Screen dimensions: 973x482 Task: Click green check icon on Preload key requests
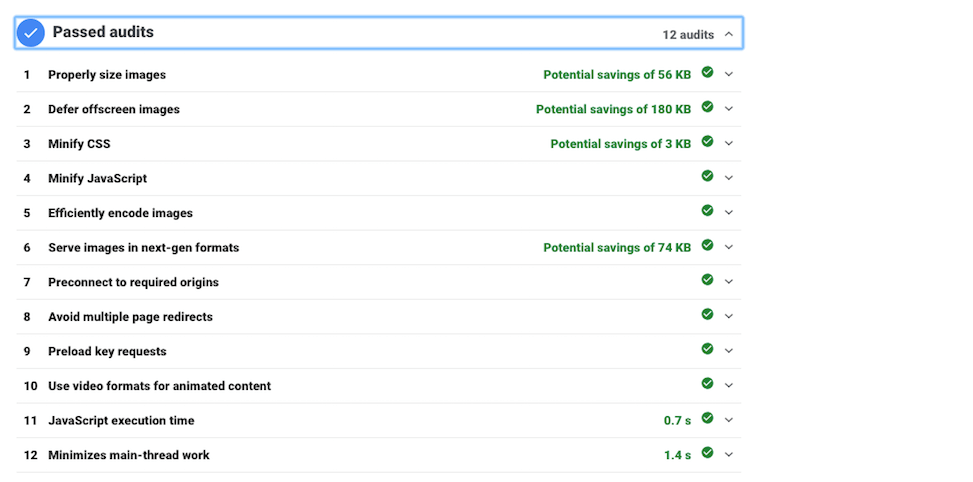(x=707, y=349)
